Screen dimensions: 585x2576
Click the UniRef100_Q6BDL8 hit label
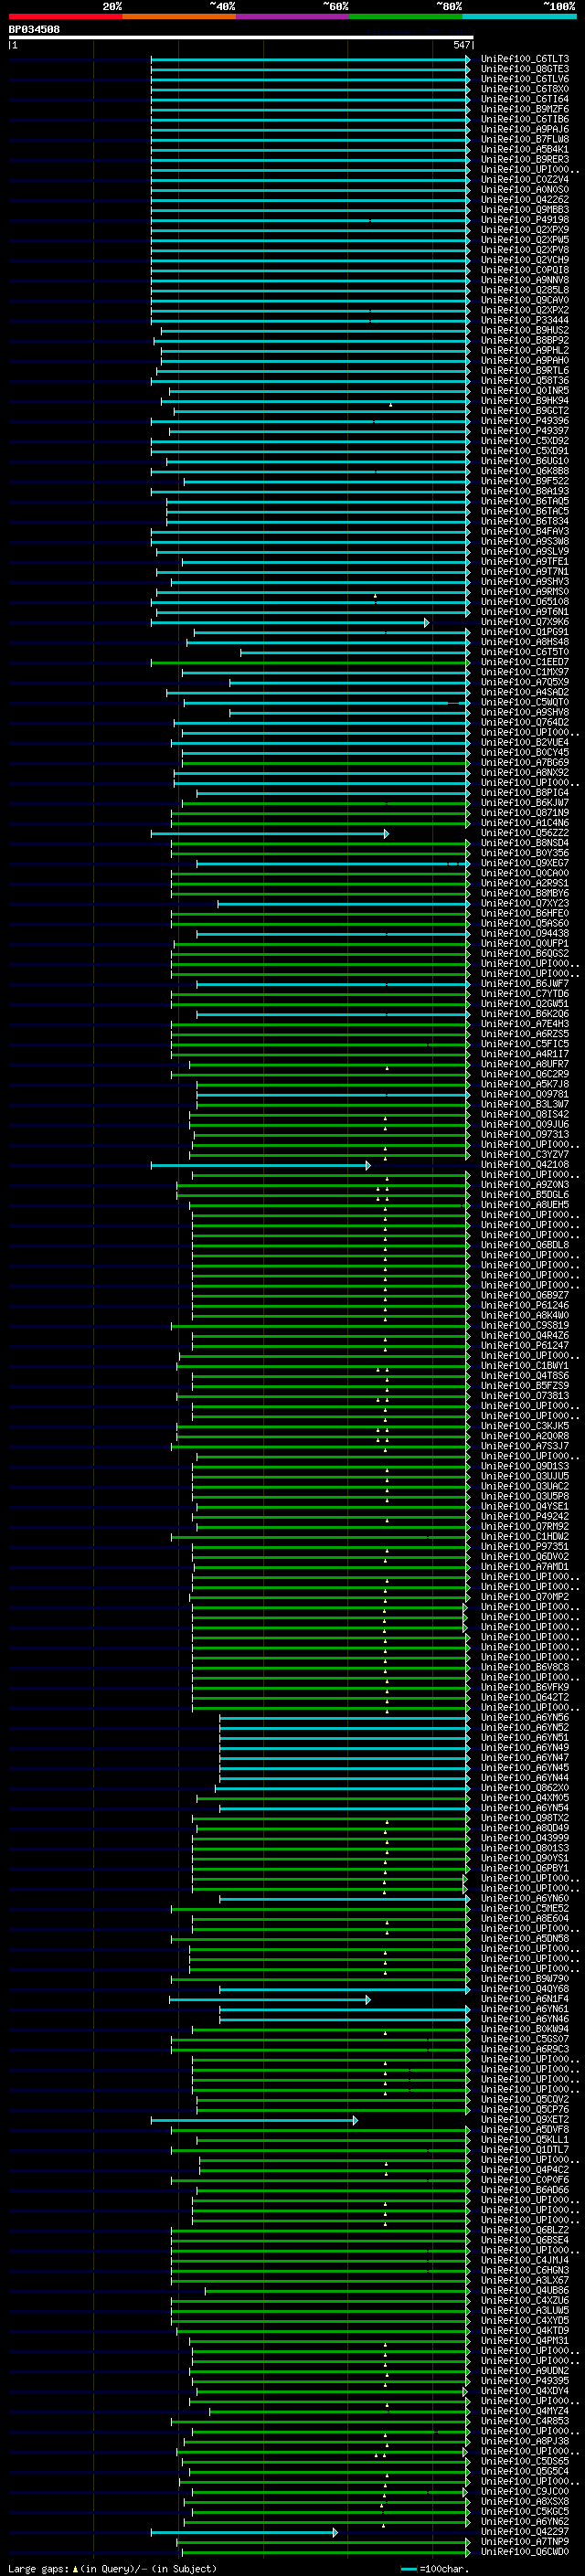pos(525,1245)
